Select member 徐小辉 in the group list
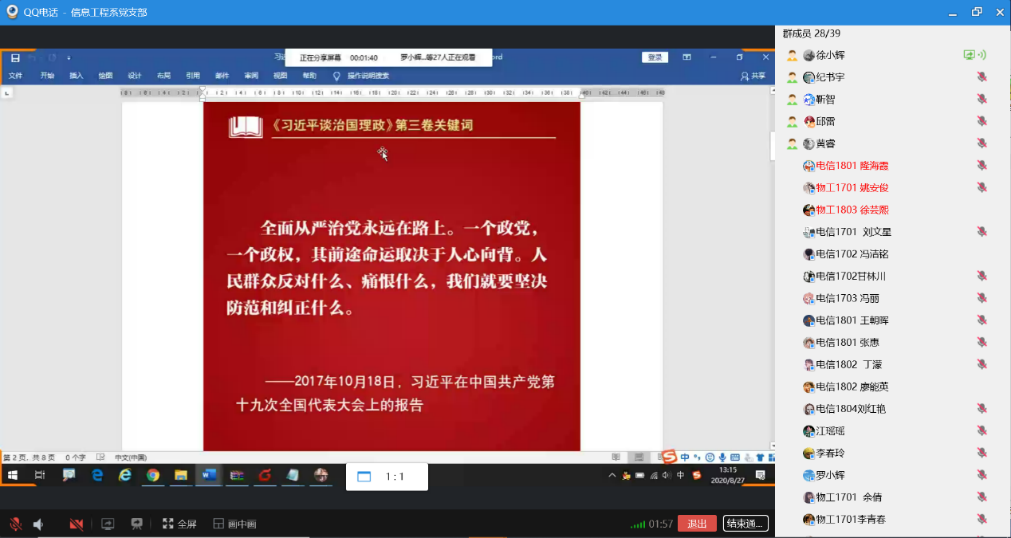The image size is (1011, 538). (x=831, y=55)
